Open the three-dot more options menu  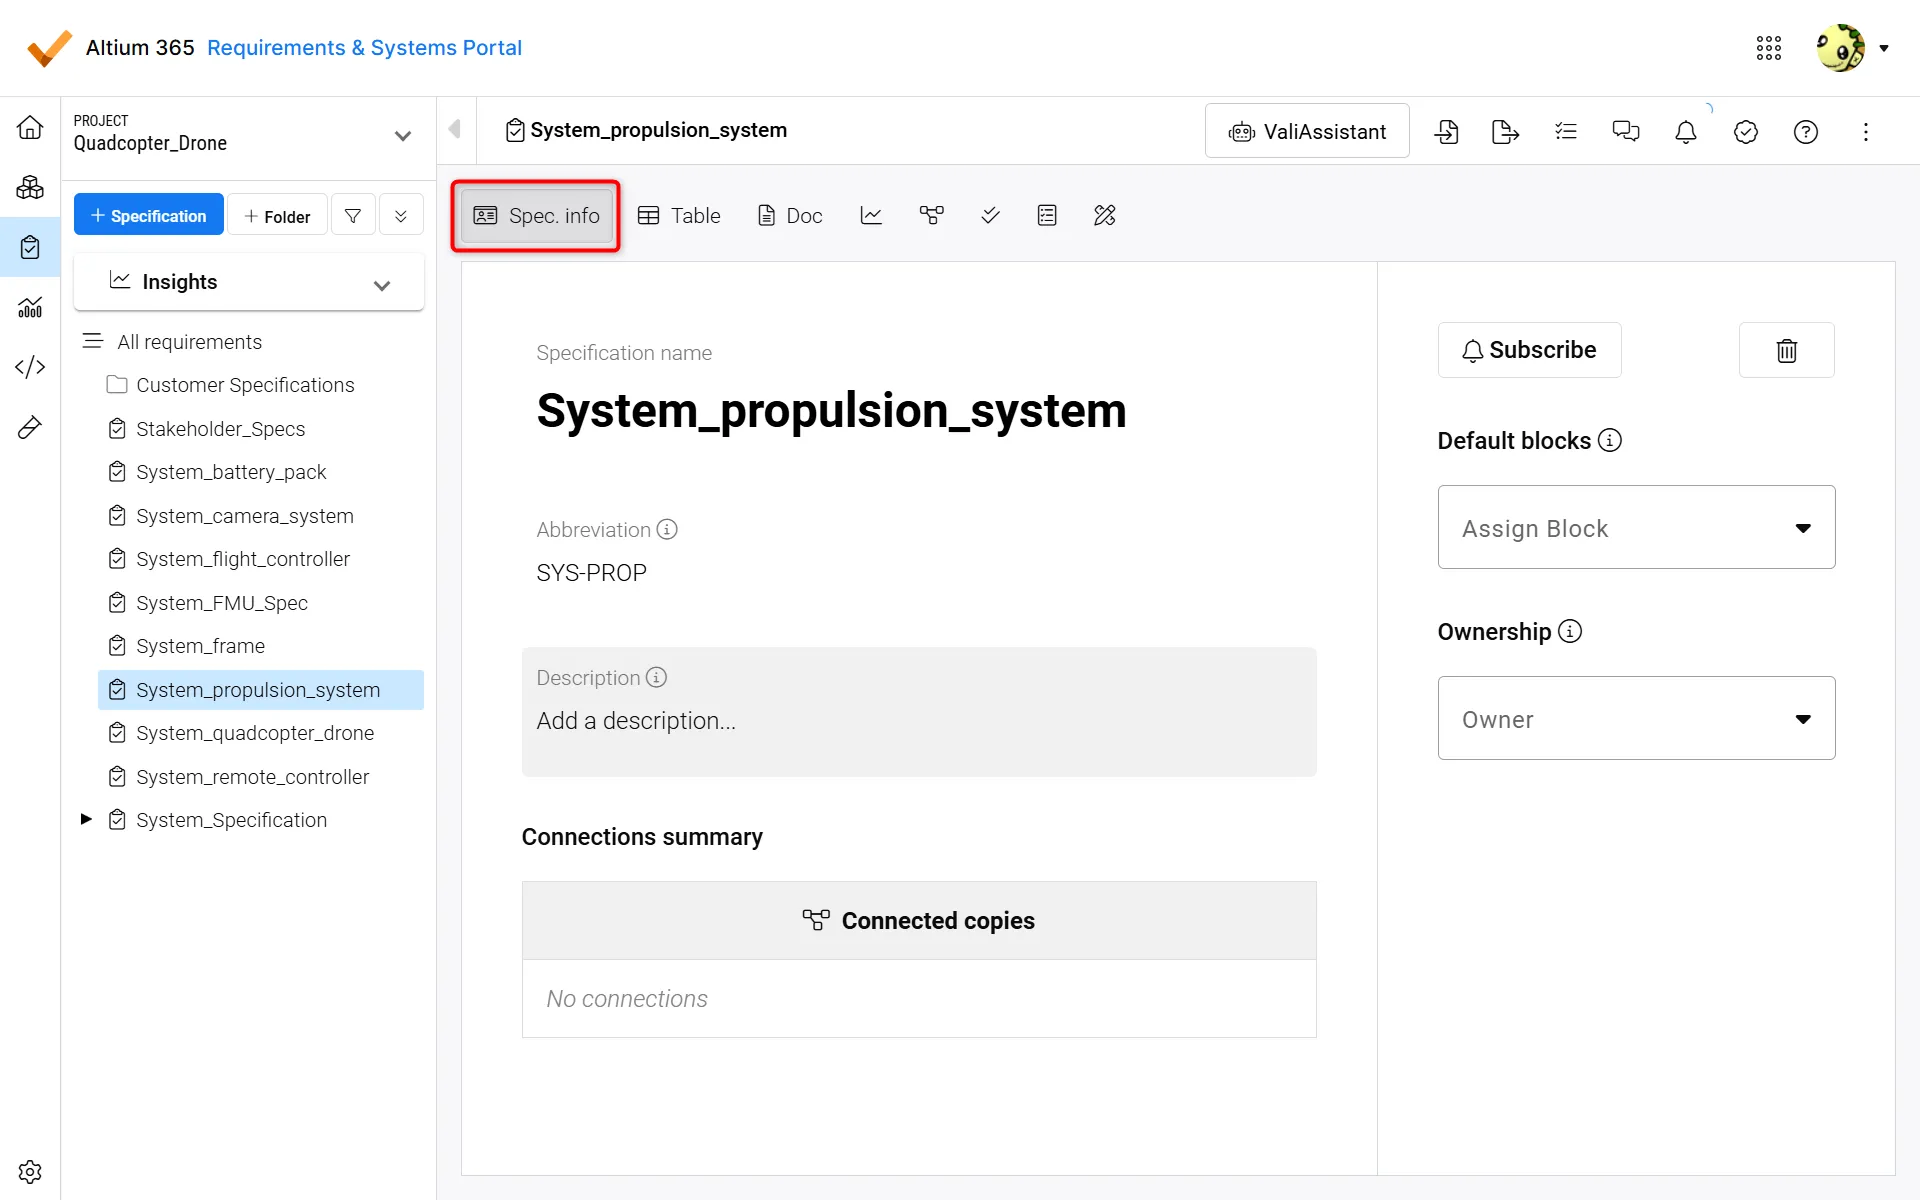tap(1865, 131)
